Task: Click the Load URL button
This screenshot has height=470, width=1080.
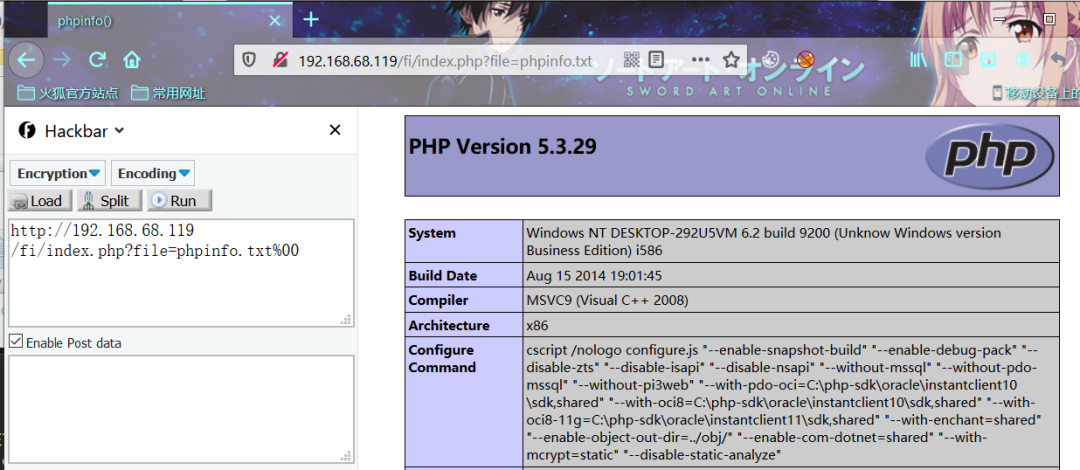Action: (39, 201)
